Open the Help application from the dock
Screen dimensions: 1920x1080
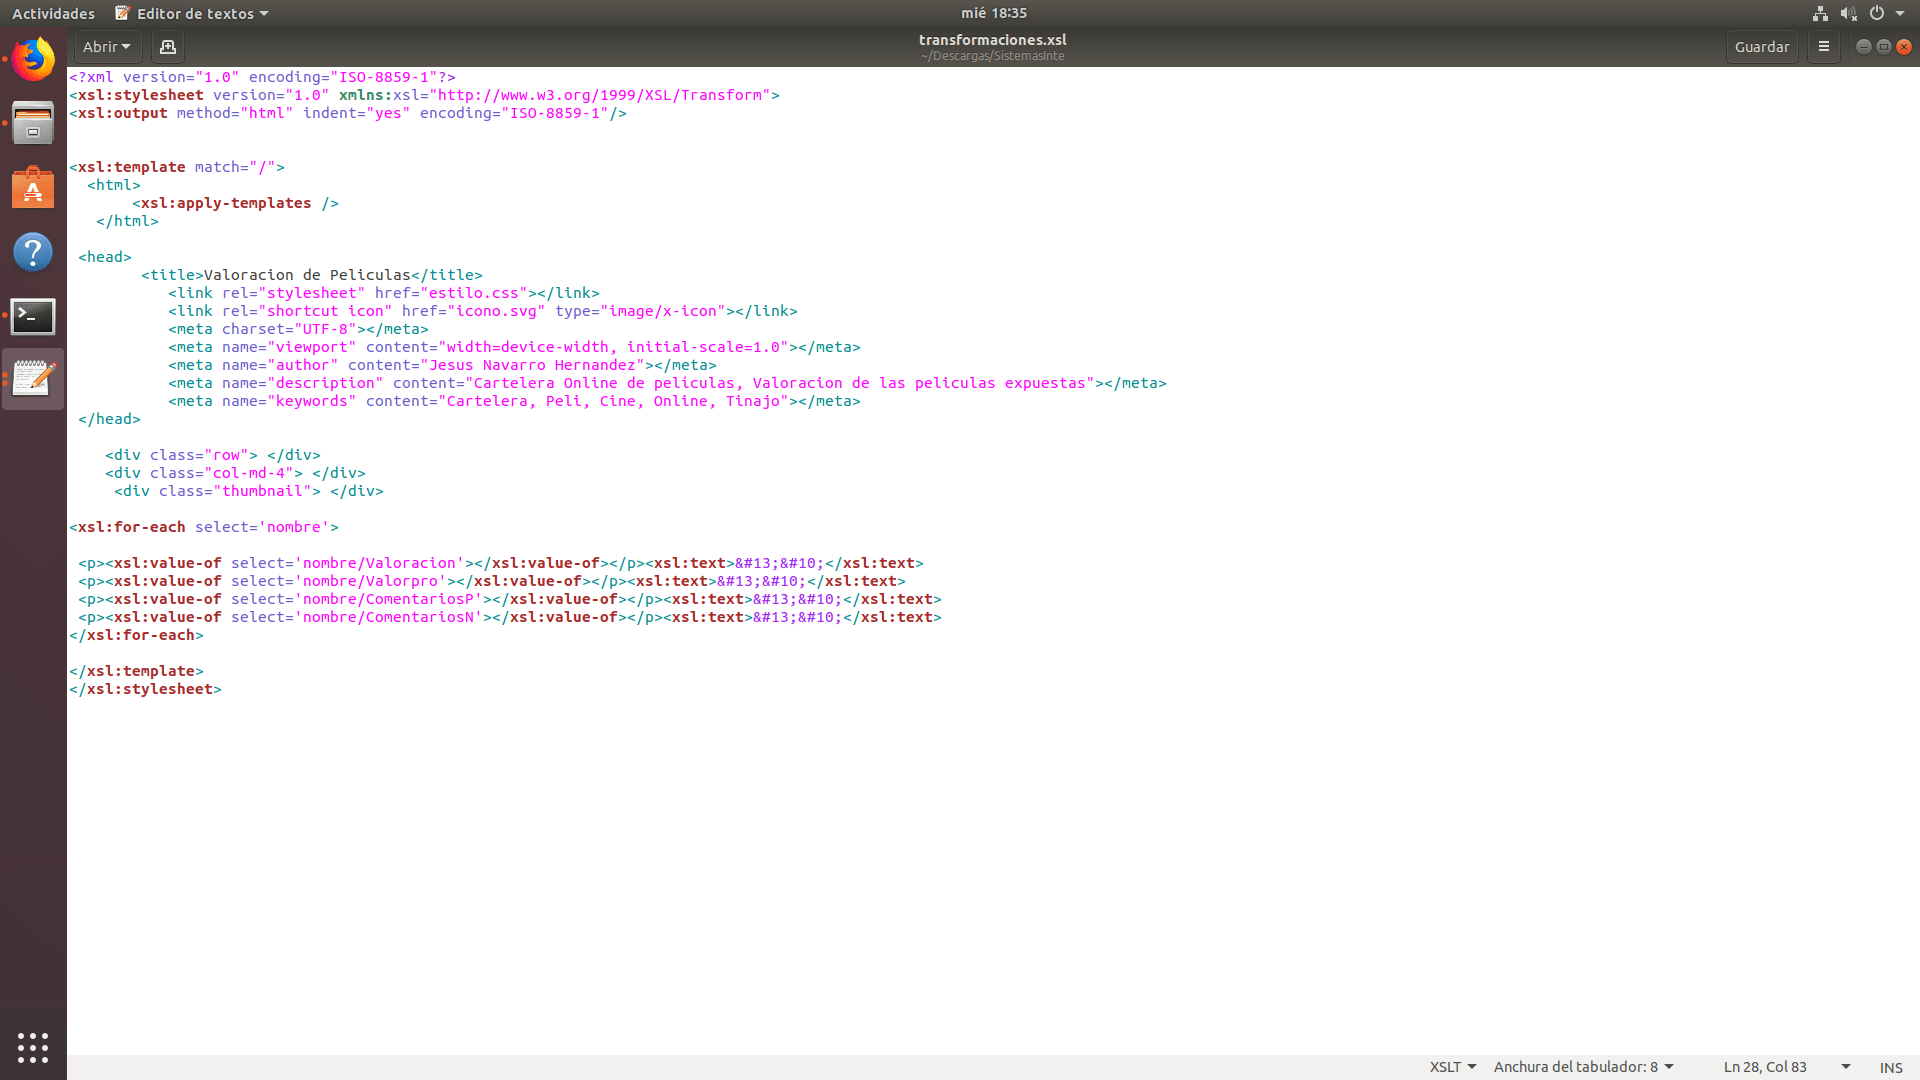[33, 252]
